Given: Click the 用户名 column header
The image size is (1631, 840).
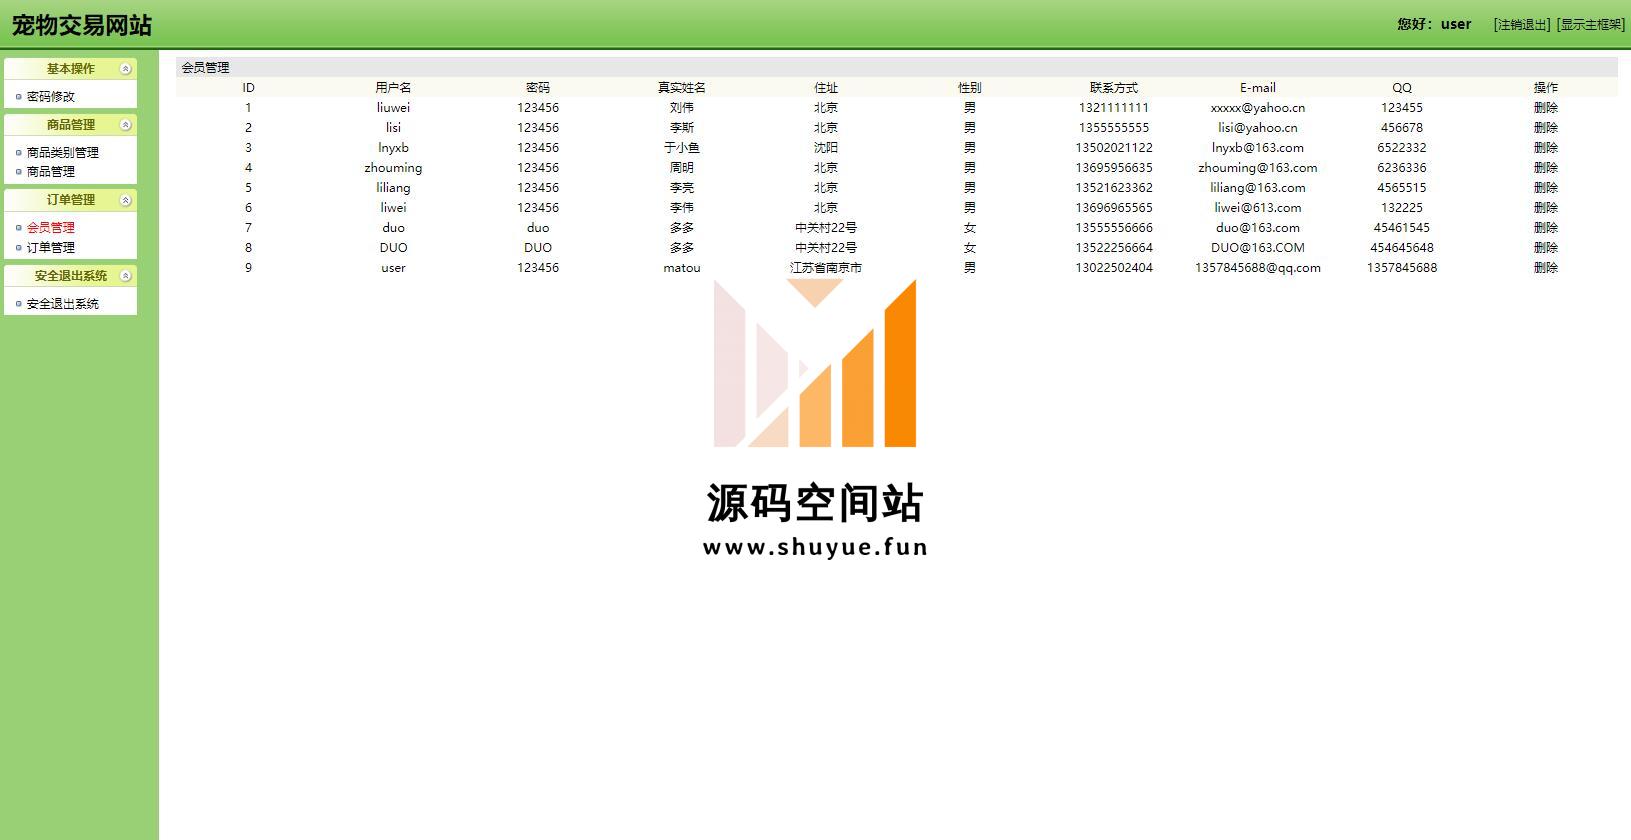Looking at the screenshot, I should tap(393, 88).
